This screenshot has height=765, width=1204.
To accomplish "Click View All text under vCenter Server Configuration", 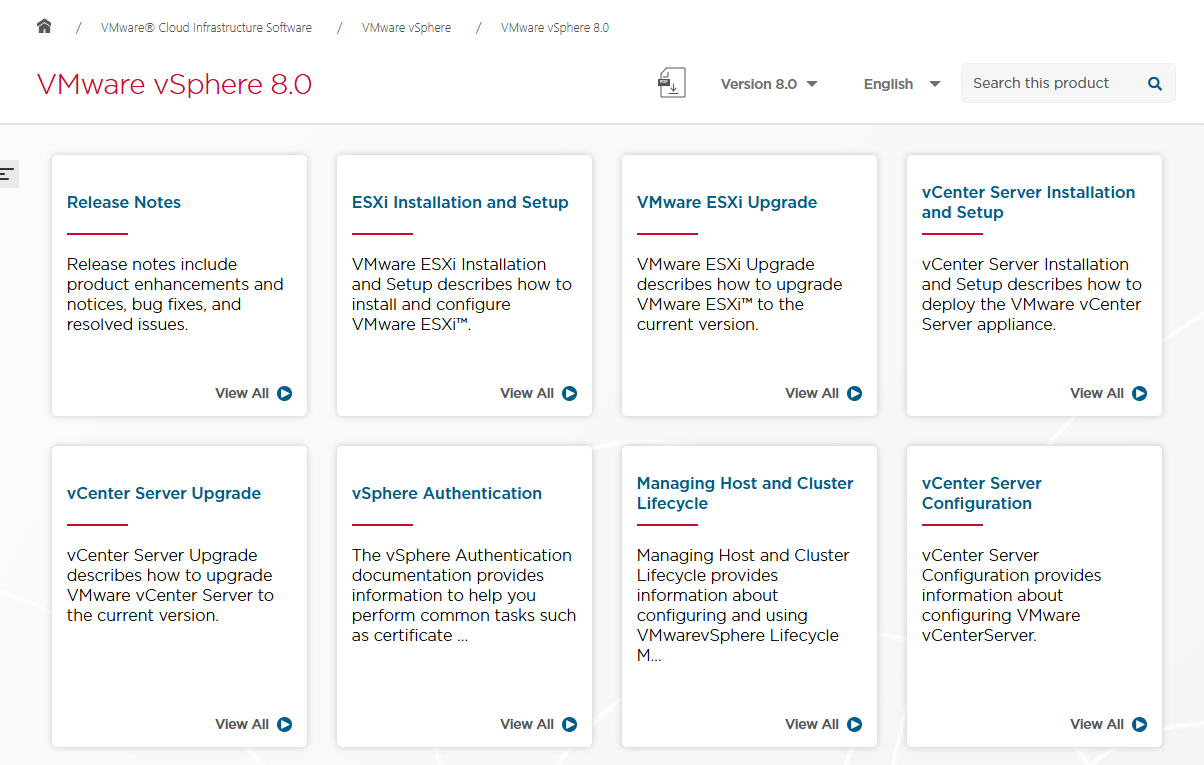I will pos(1097,724).
